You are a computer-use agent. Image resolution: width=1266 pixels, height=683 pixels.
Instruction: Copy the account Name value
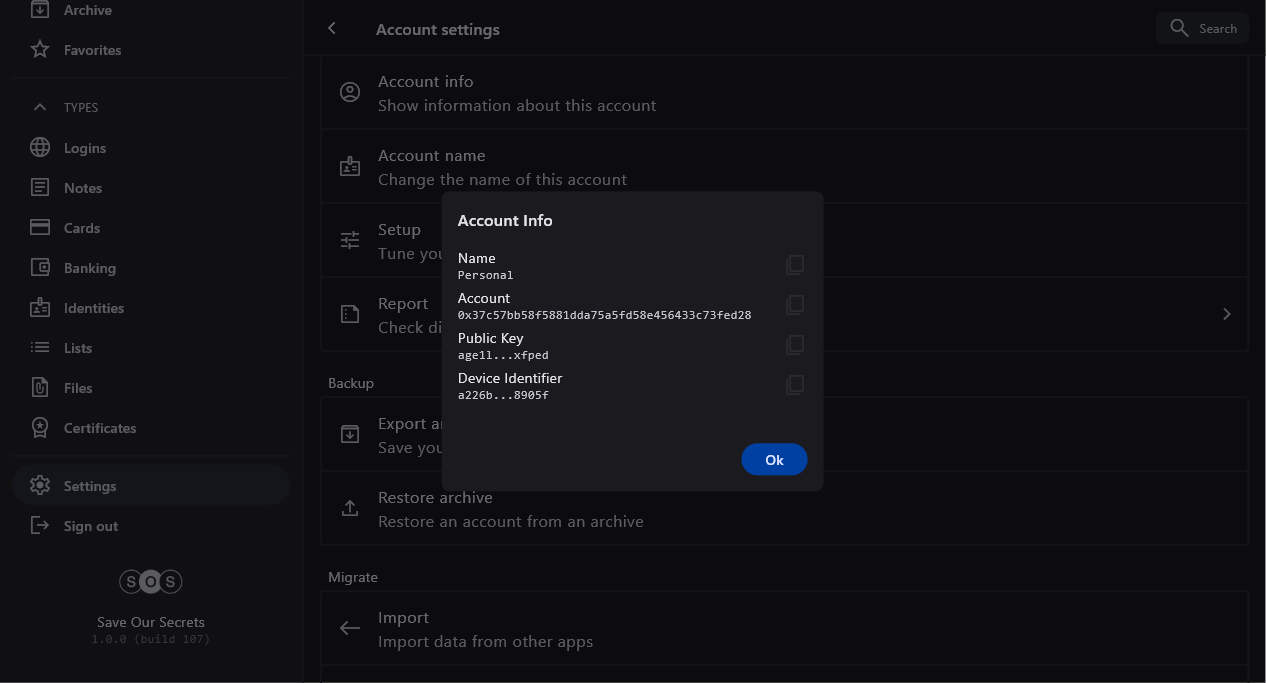[795, 265]
